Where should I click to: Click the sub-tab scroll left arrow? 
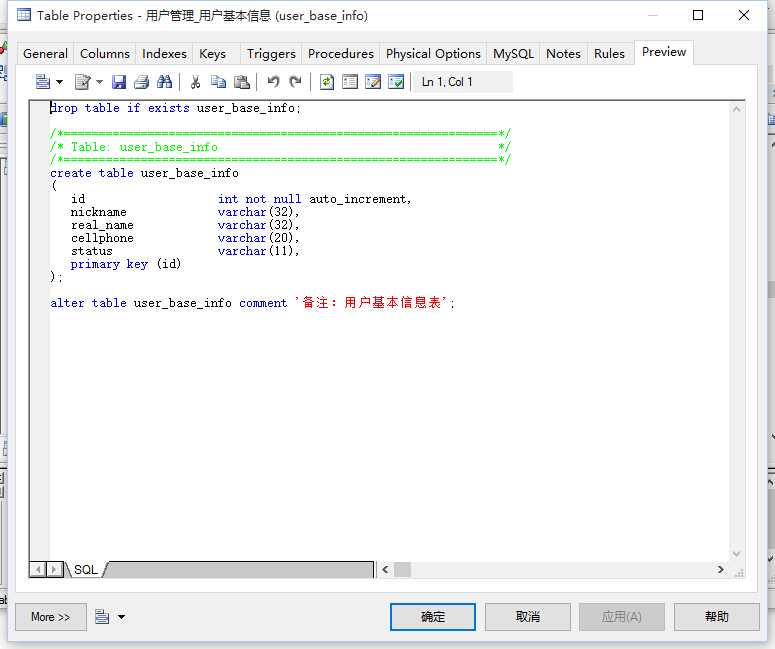(x=38, y=569)
